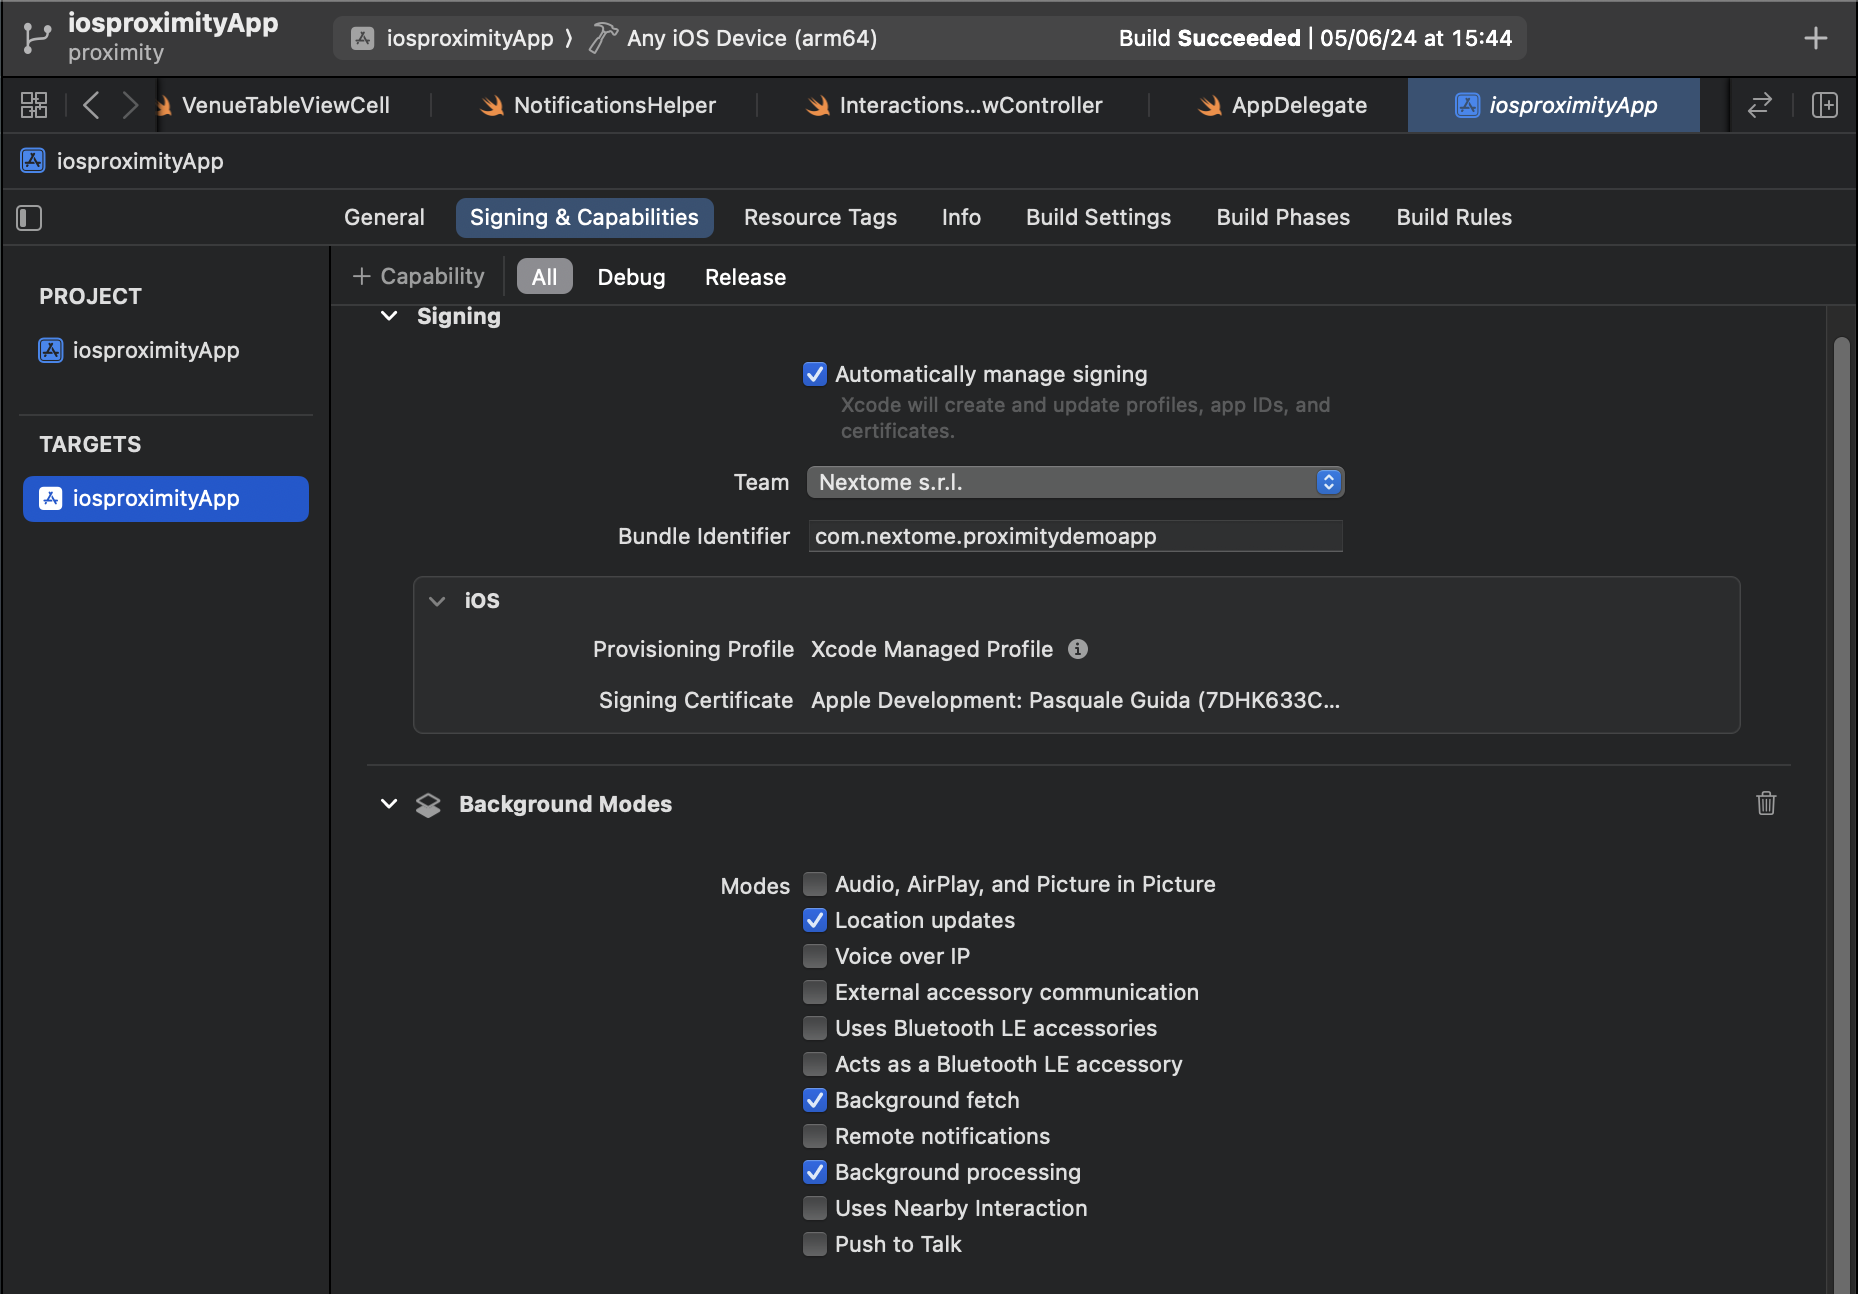Click the source control branch icon
This screenshot has width=1858, height=1294.
point(36,38)
